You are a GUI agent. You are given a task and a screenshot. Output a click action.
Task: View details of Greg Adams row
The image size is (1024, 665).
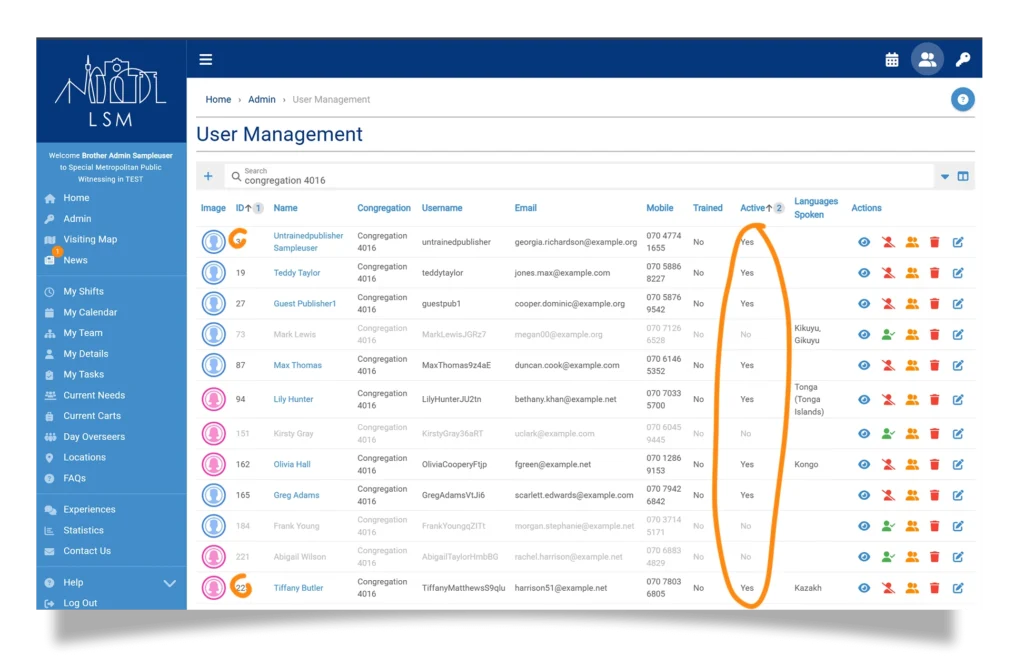863,495
